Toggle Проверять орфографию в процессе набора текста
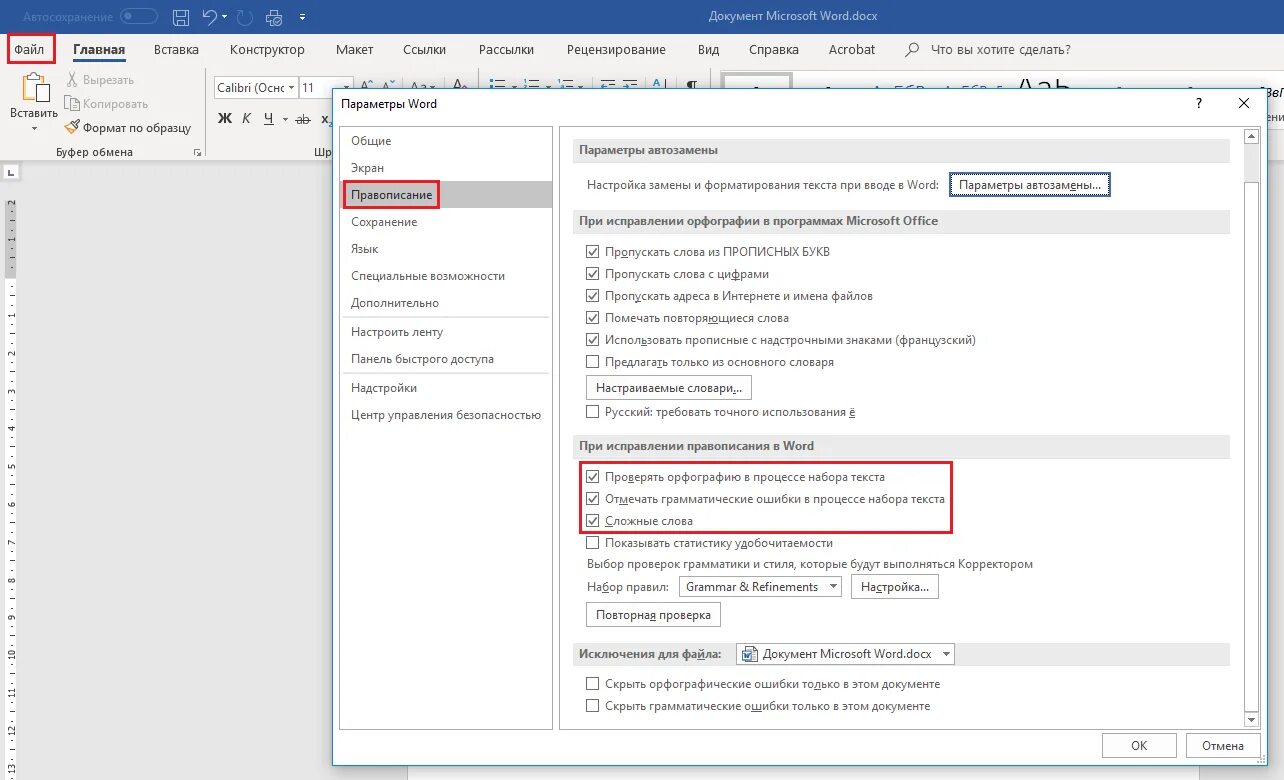Viewport: 1284px width, 780px height. (593, 477)
